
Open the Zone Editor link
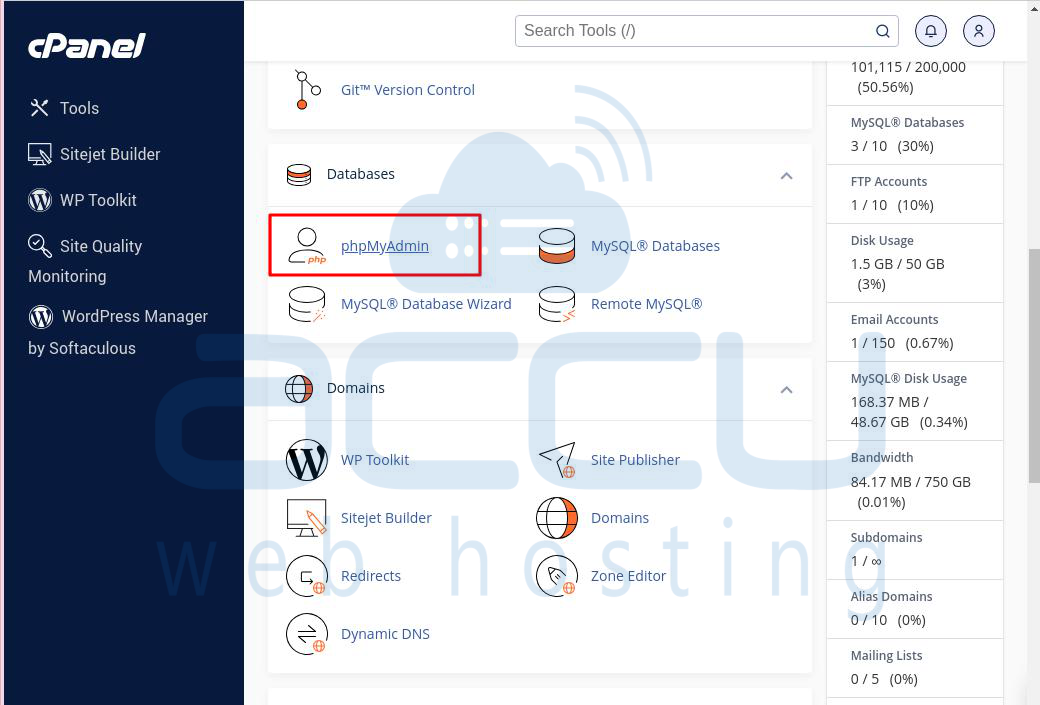[628, 576]
